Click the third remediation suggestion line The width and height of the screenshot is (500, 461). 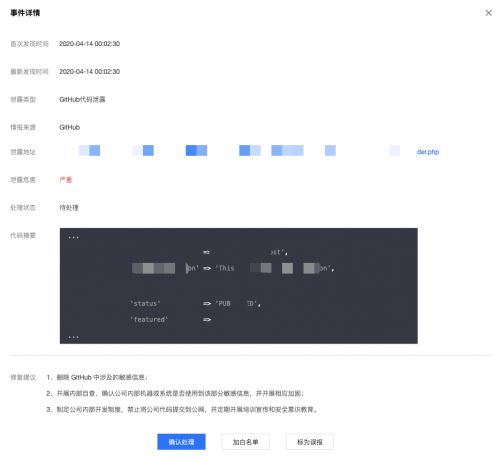(182, 409)
